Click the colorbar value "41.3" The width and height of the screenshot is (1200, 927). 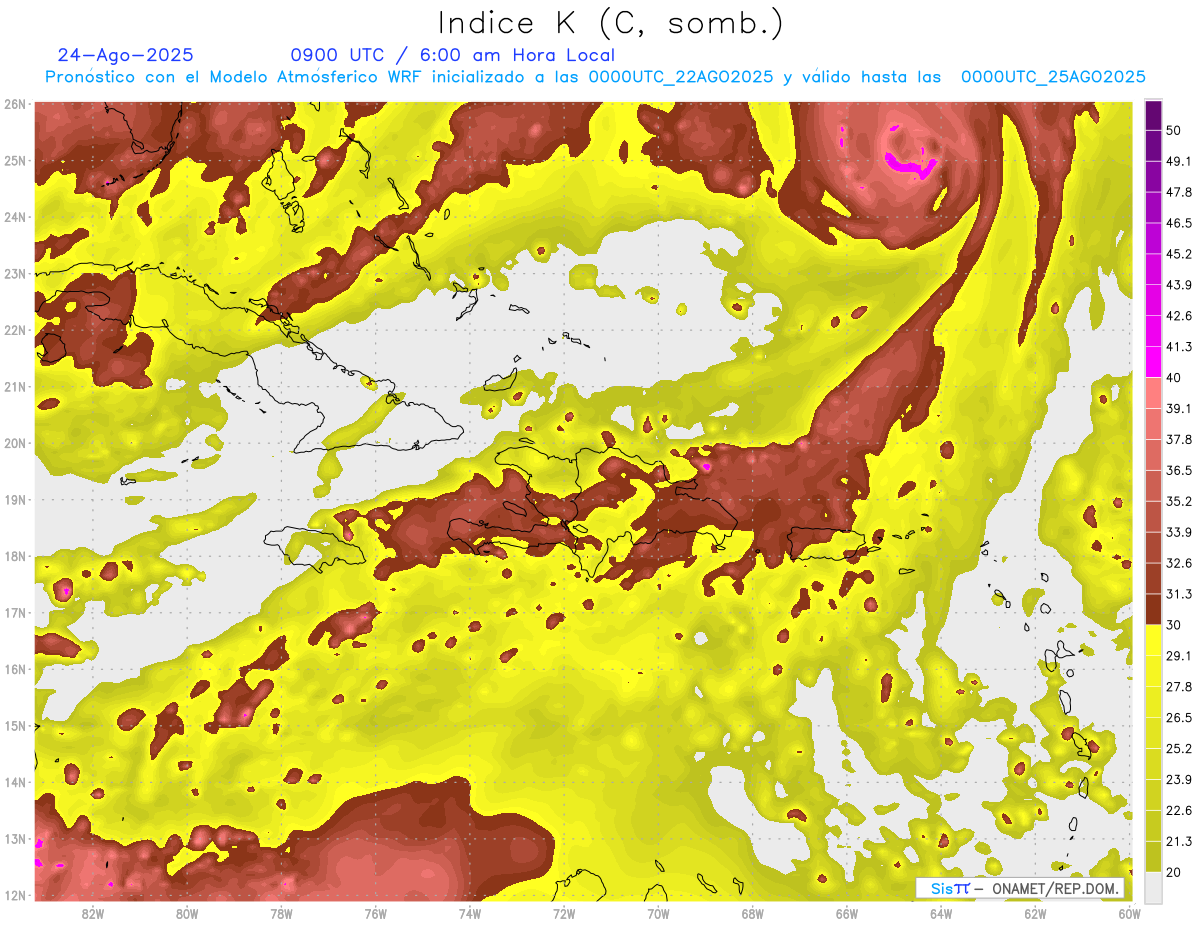pos(1179,347)
